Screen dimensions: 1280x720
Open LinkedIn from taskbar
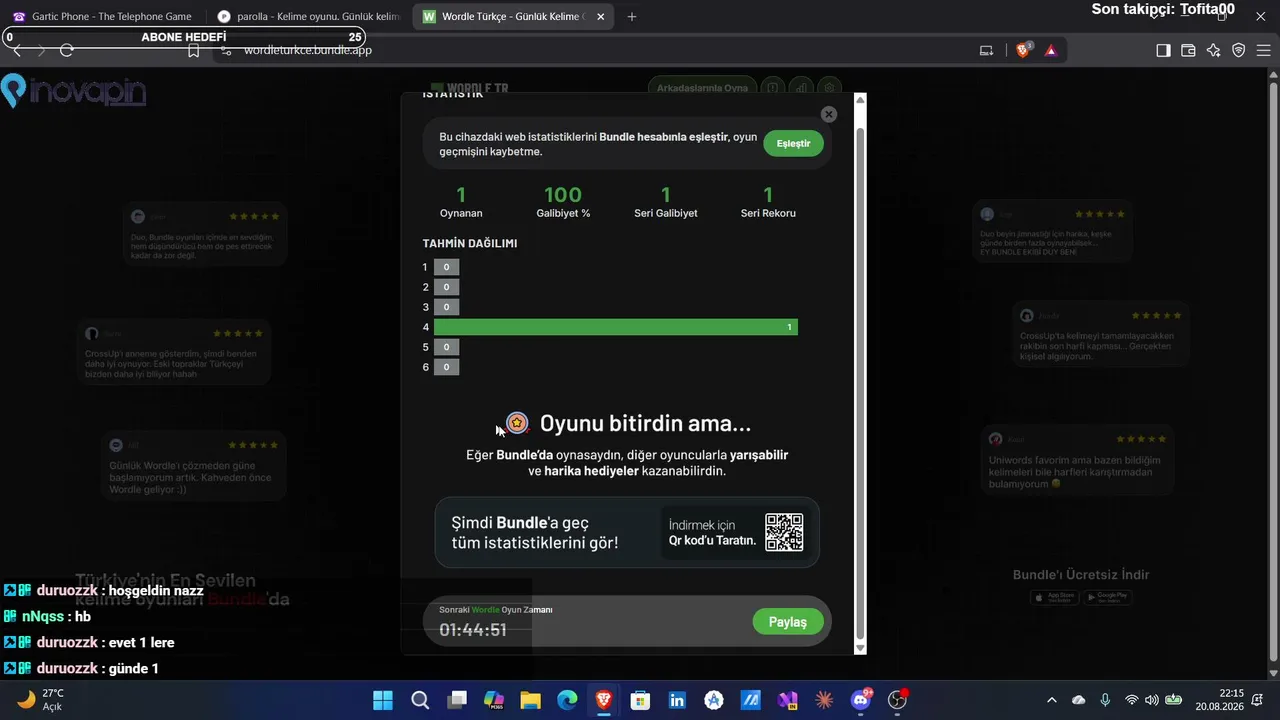pos(677,700)
